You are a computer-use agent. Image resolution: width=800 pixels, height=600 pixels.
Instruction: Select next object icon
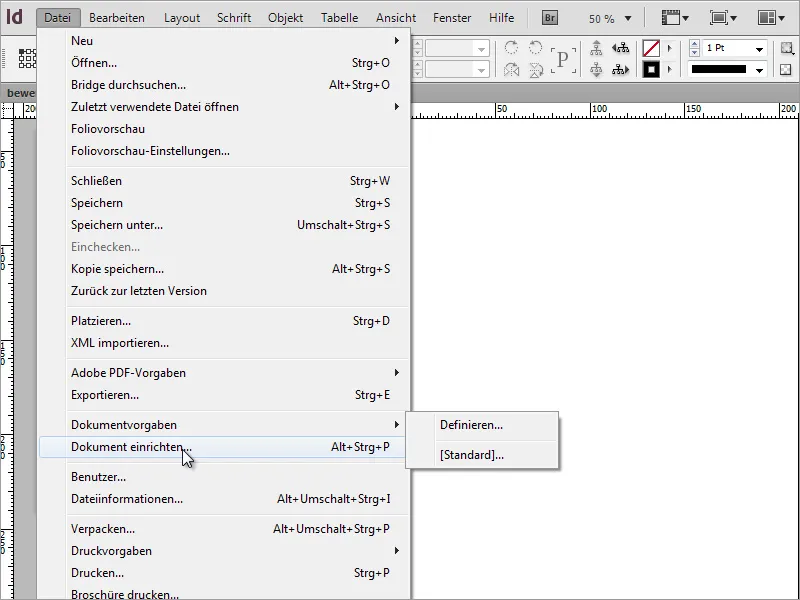coord(620,69)
